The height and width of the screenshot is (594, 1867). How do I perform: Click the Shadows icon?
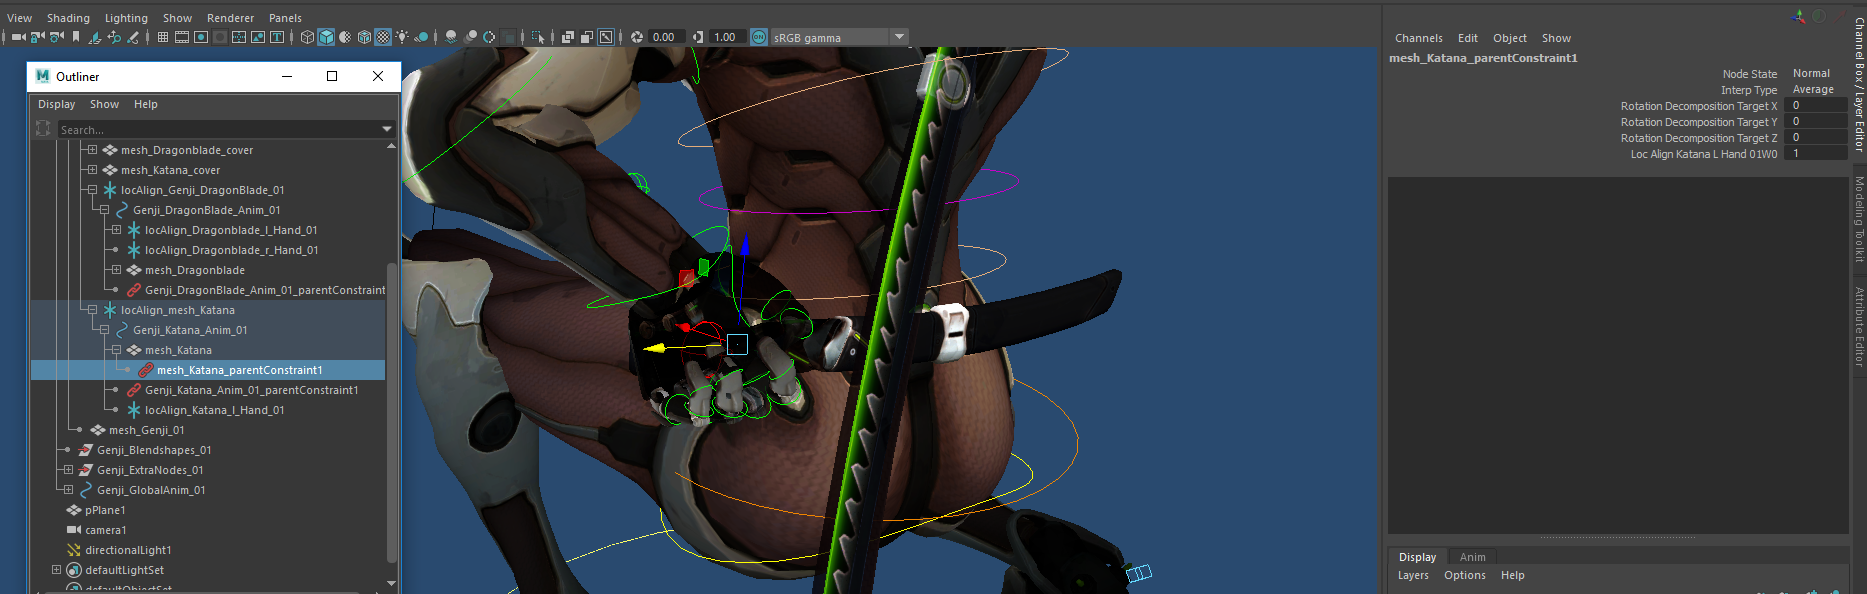pos(421,37)
